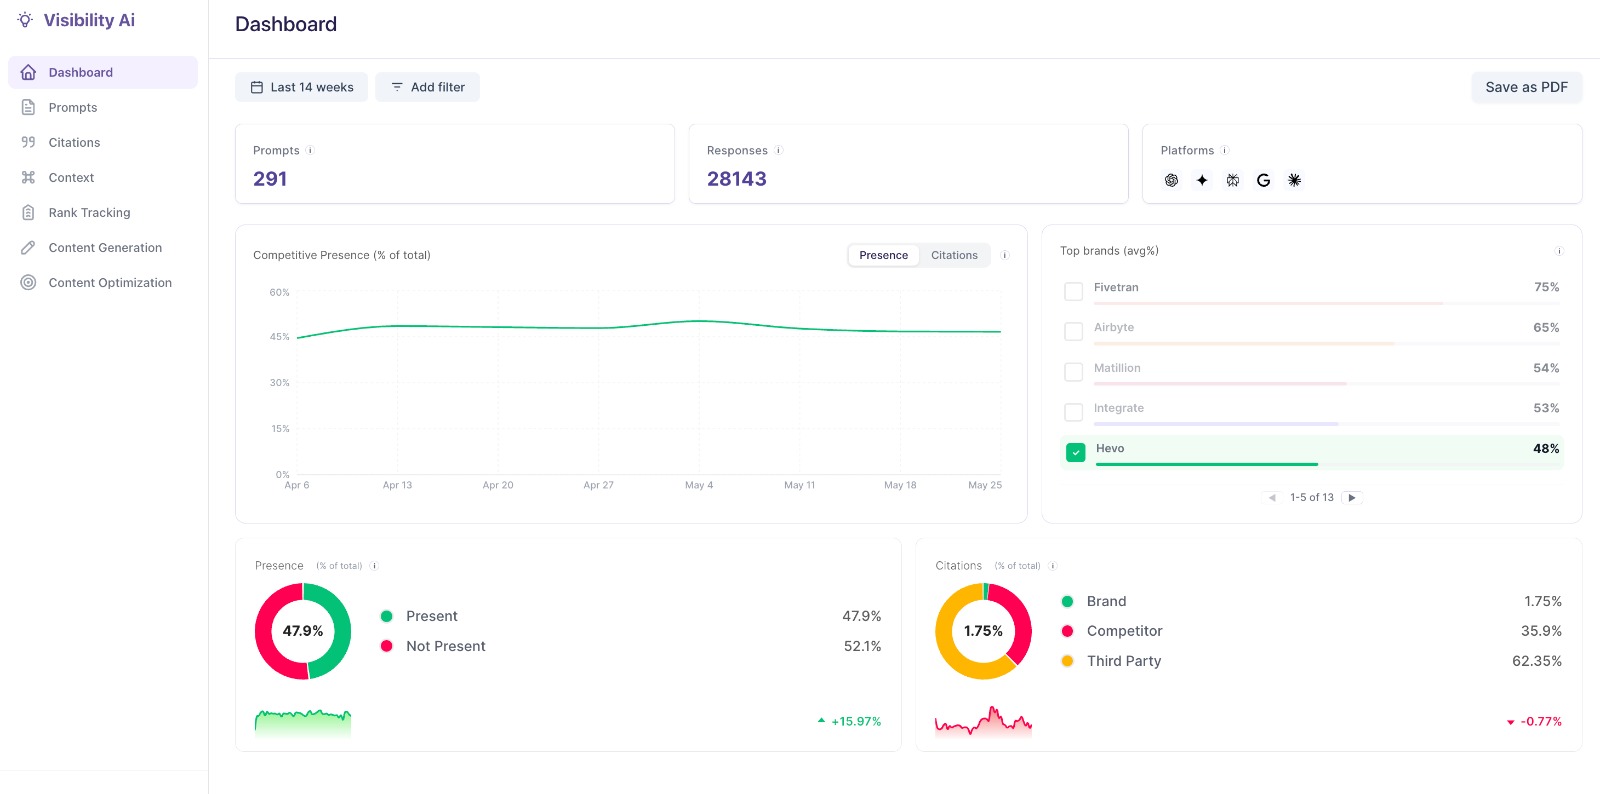
Task: Click the Top brands info icon
Action: pyautogui.click(x=1559, y=251)
